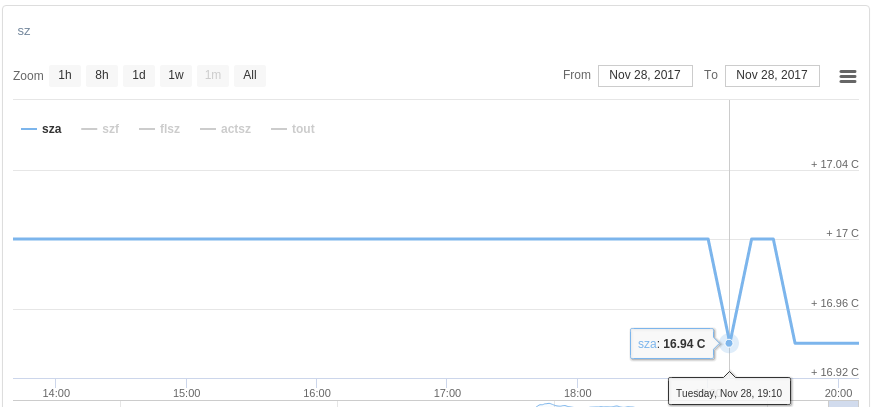
Task: Open the chart context hamburger menu
Action: (847, 76)
